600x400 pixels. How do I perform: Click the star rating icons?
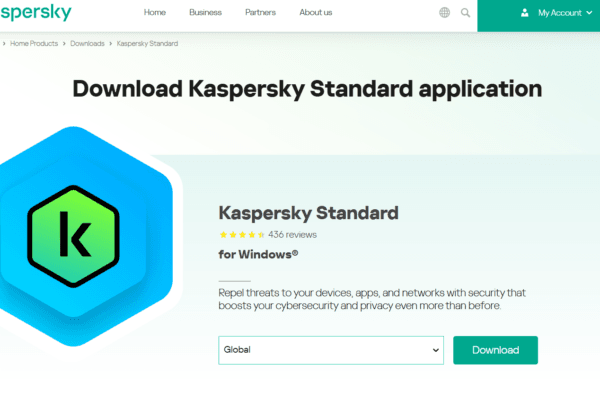(241, 235)
